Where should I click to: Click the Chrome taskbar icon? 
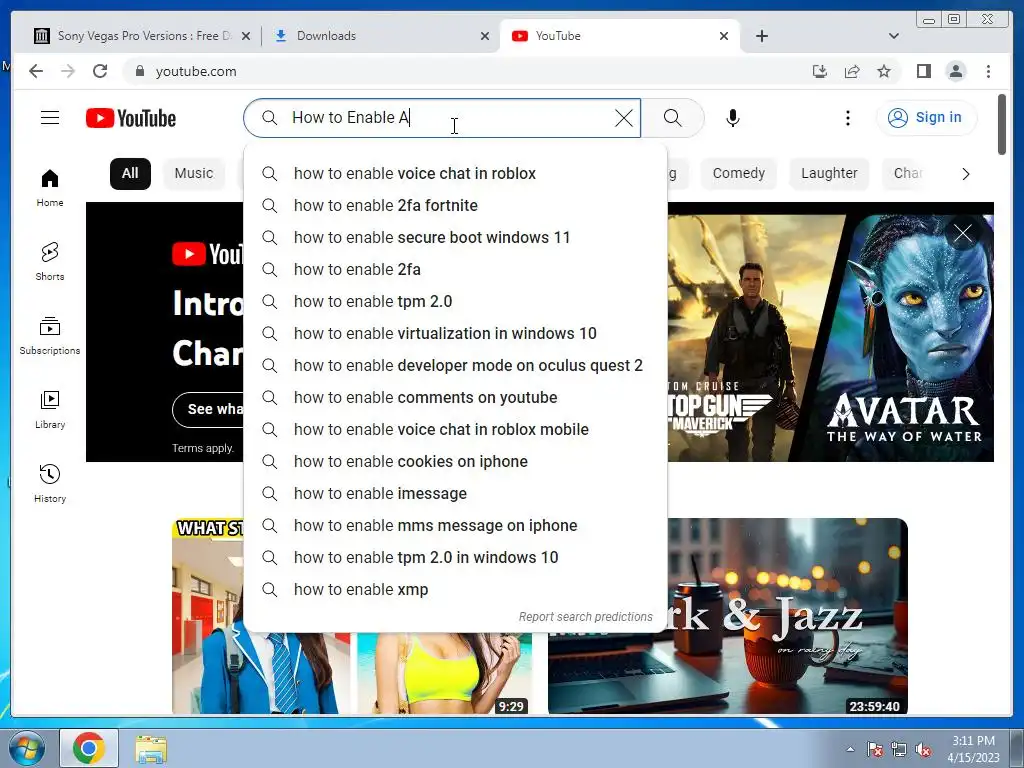(x=89, y=748)
